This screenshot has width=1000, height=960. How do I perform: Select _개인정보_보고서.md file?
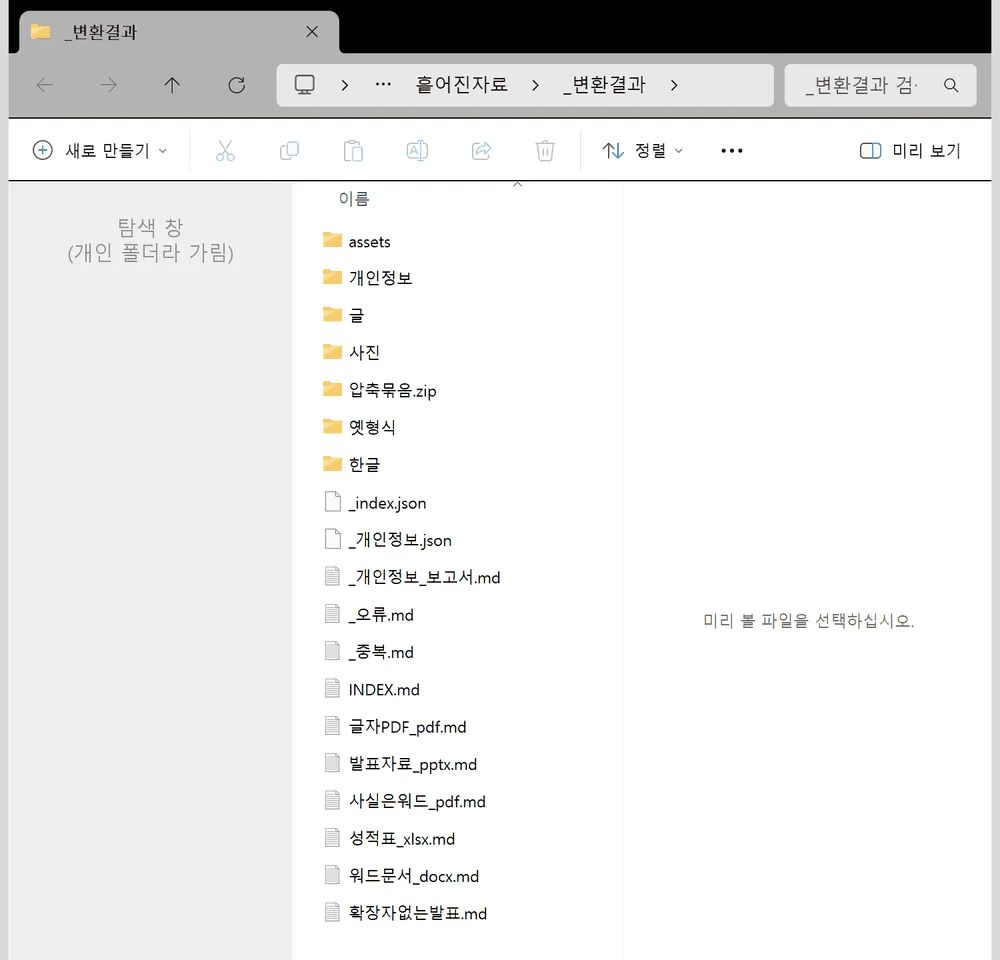412,577
